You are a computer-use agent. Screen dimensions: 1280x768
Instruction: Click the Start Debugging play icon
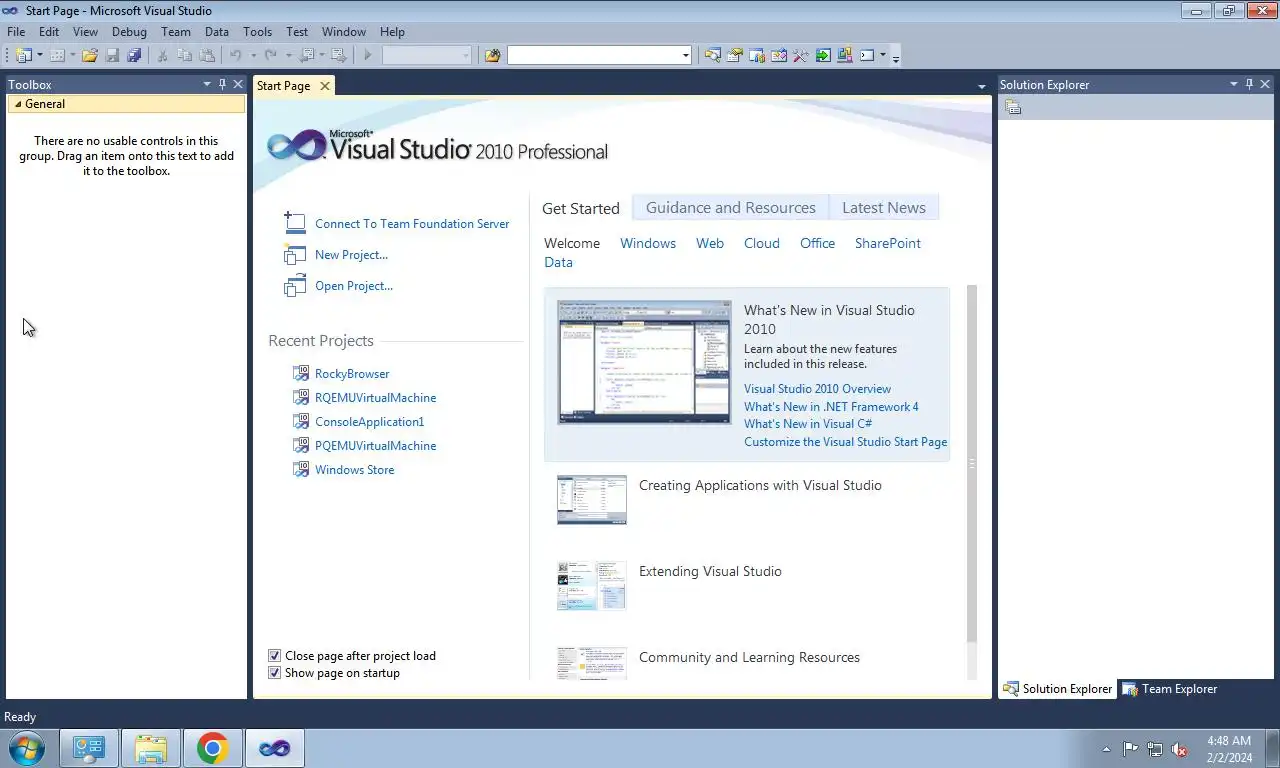(368, 55)
